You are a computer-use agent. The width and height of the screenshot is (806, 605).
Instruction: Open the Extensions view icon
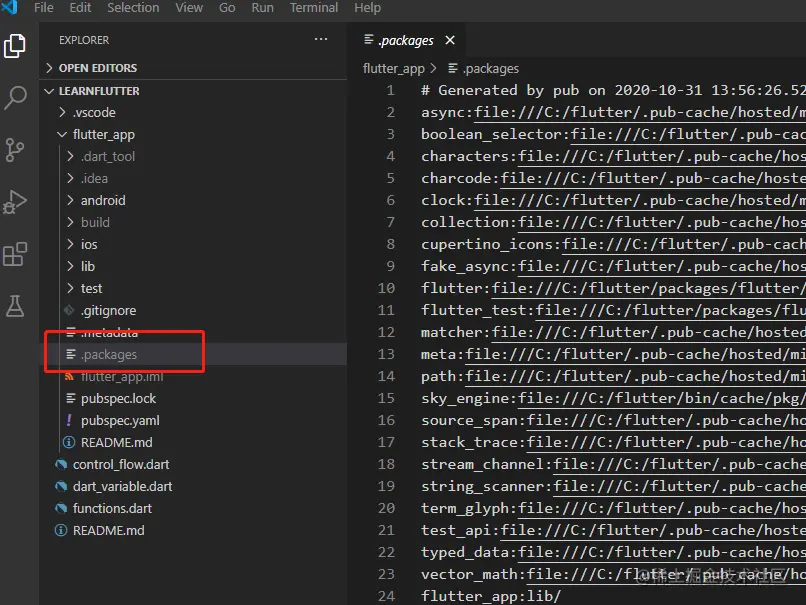(x=14, y=254)
